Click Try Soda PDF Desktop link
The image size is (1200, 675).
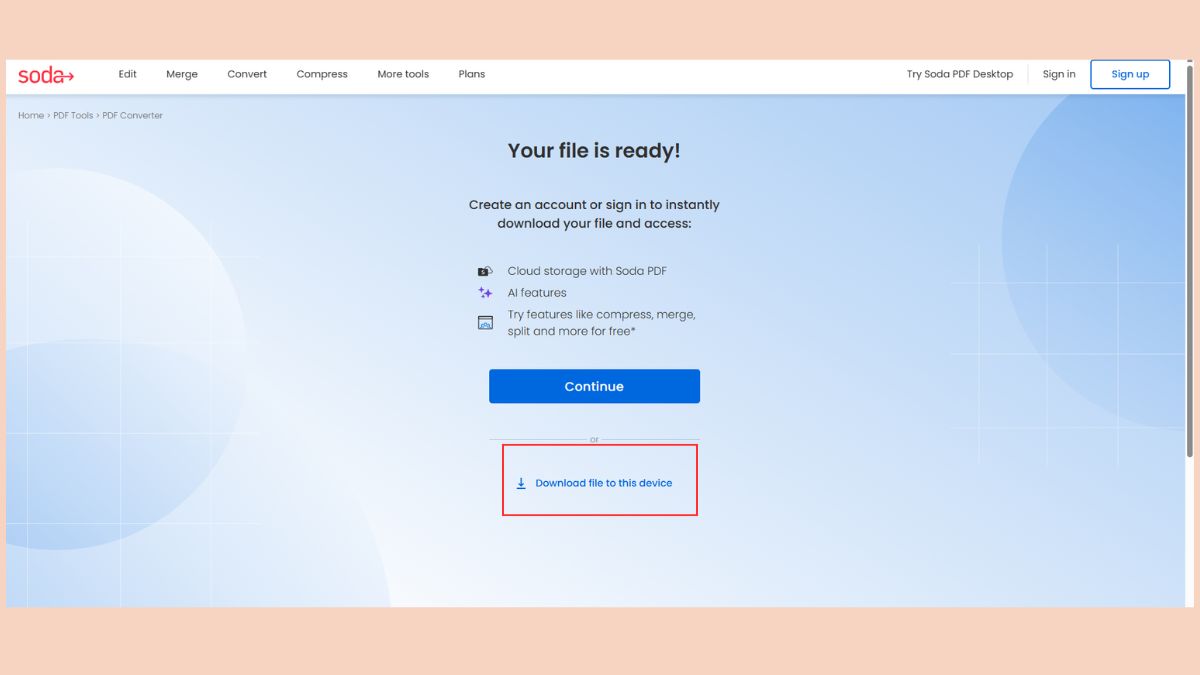(960, 74)
